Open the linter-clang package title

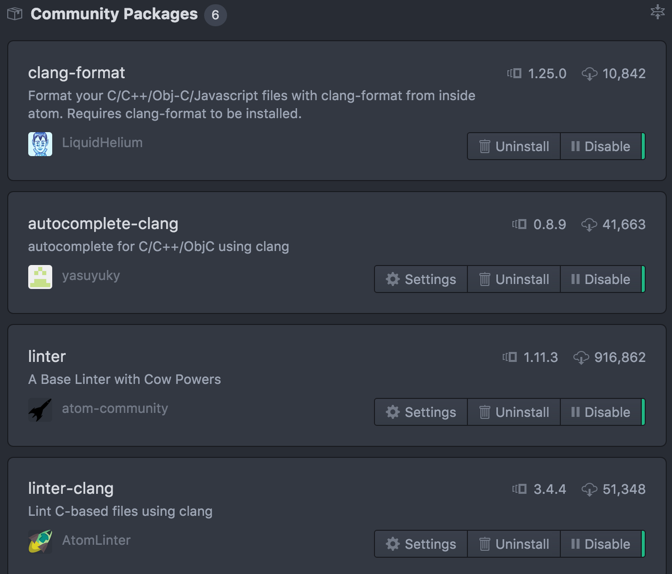pyautogui.click(x=71, y=488)
